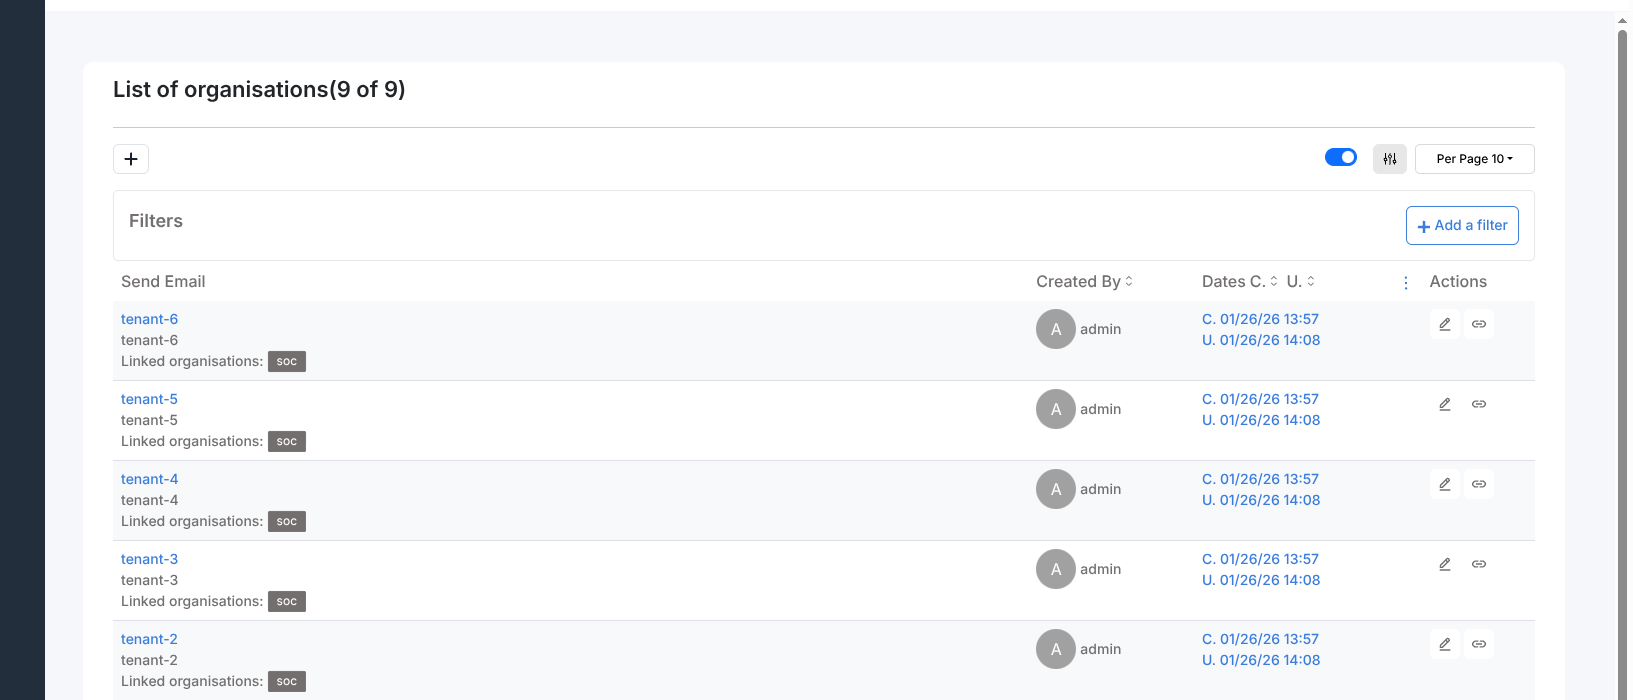
Task: Click the link icon for tenant-2
Action: [x=1479, y=644]
